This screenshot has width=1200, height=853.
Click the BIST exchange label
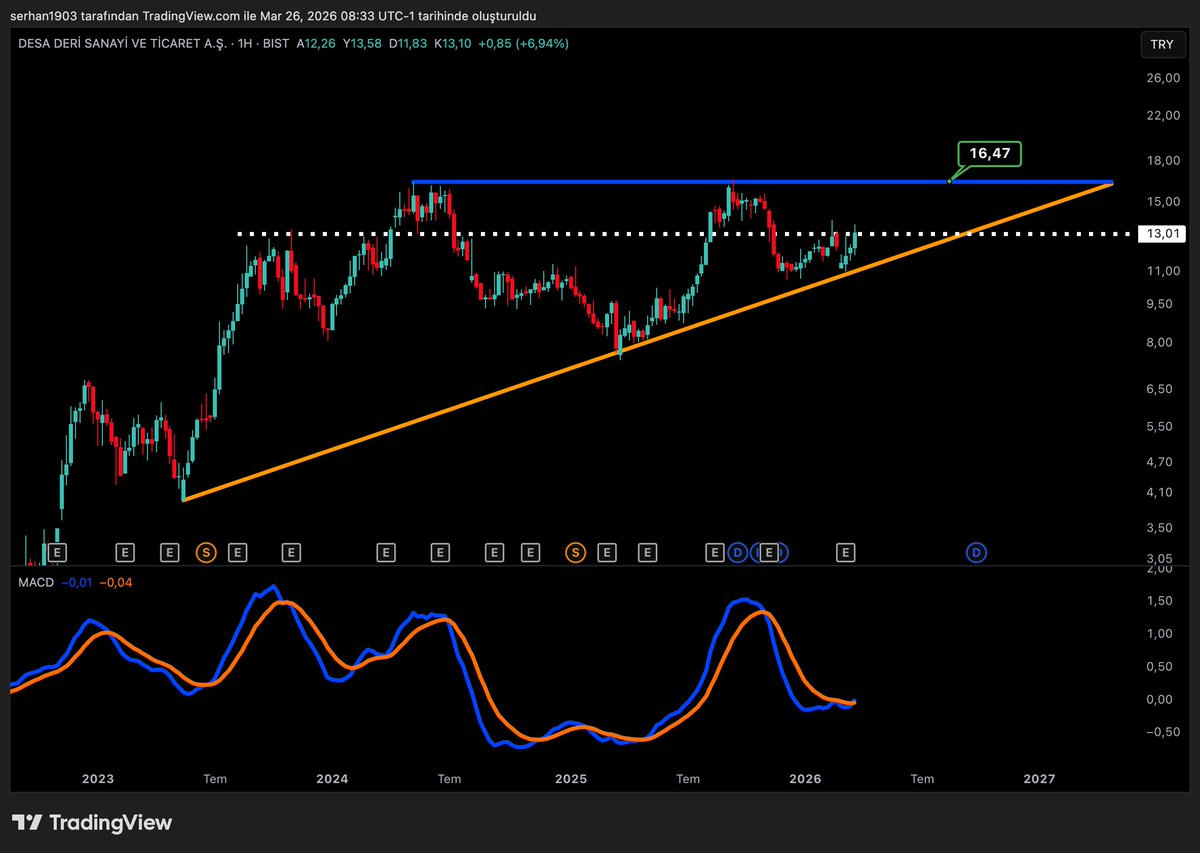click(x=275, y=44)
